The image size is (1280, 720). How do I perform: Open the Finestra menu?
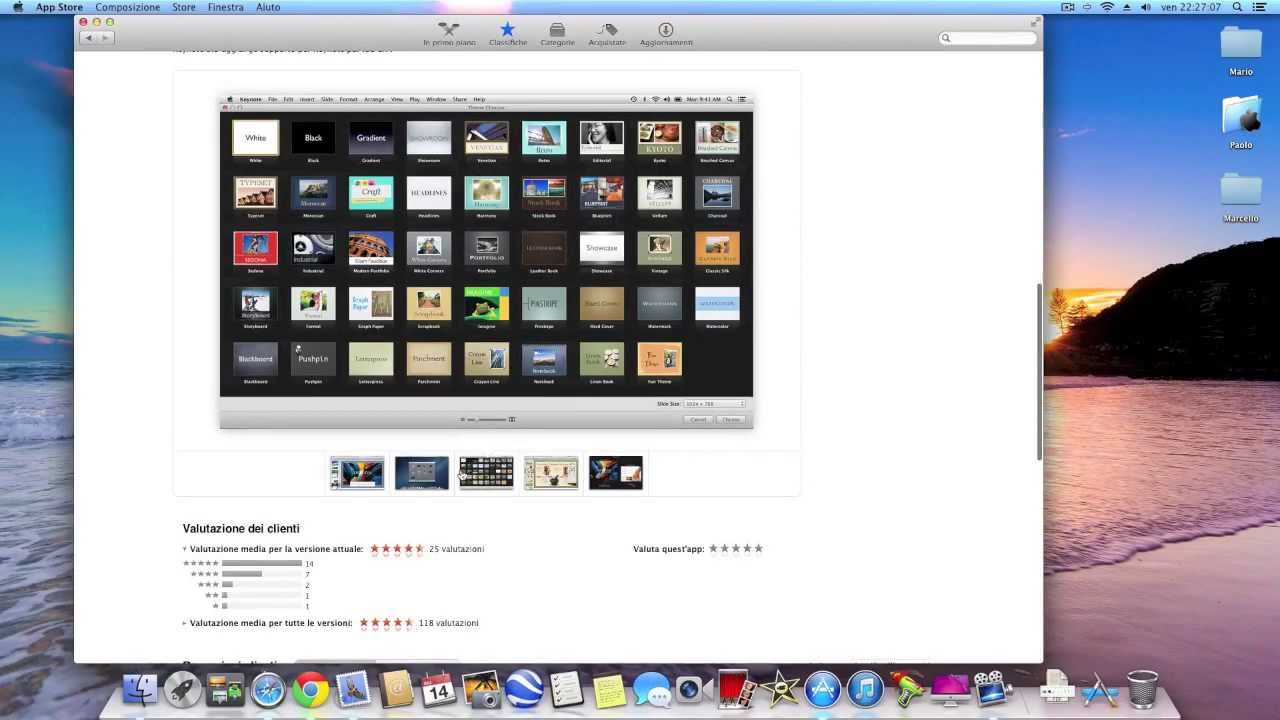click(x=225, y=7)
